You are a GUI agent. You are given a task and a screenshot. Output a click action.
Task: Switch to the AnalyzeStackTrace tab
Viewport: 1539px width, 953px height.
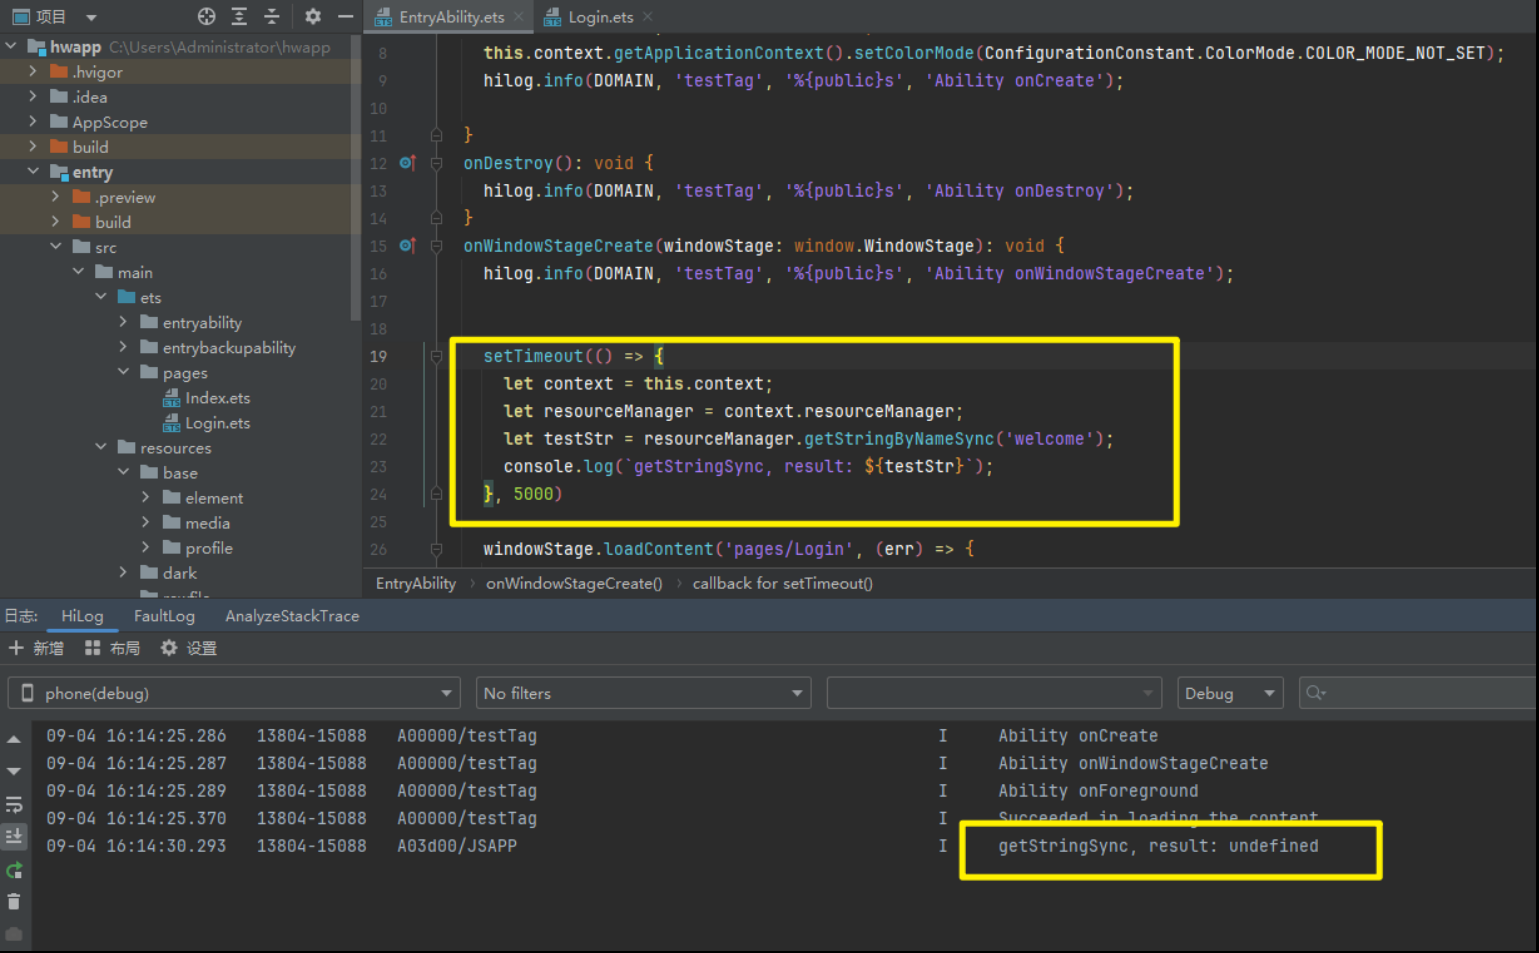[x=292, y=616]
